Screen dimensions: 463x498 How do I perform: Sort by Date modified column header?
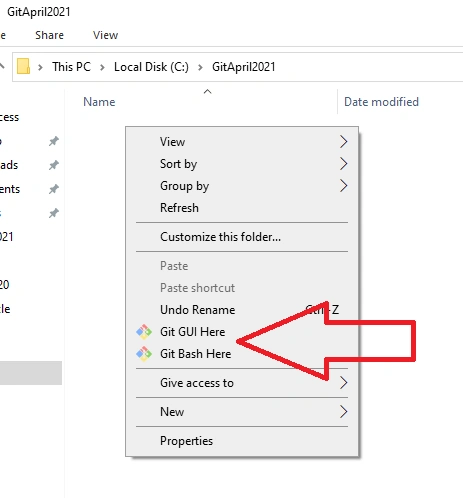[x=381, y=102]
